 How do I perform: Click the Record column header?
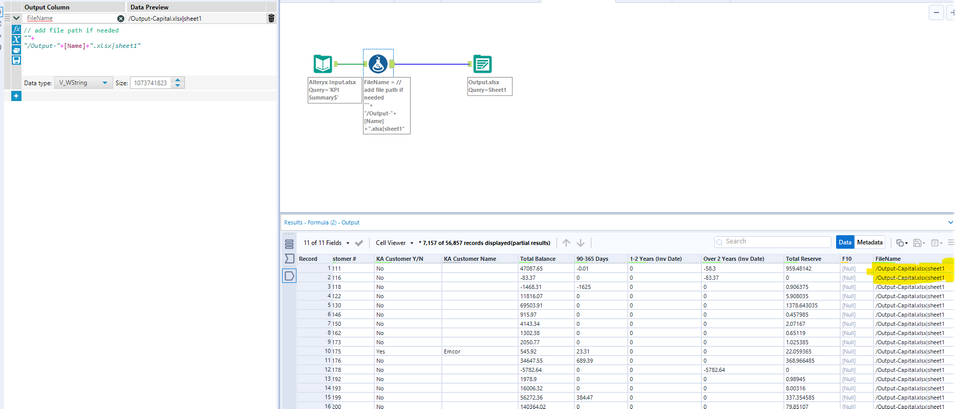point(314,259)
